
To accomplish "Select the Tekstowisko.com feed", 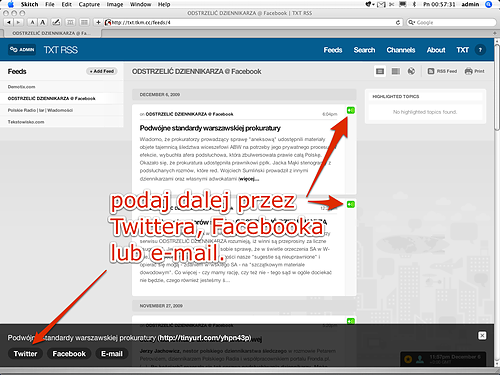I will click(26, 122).
